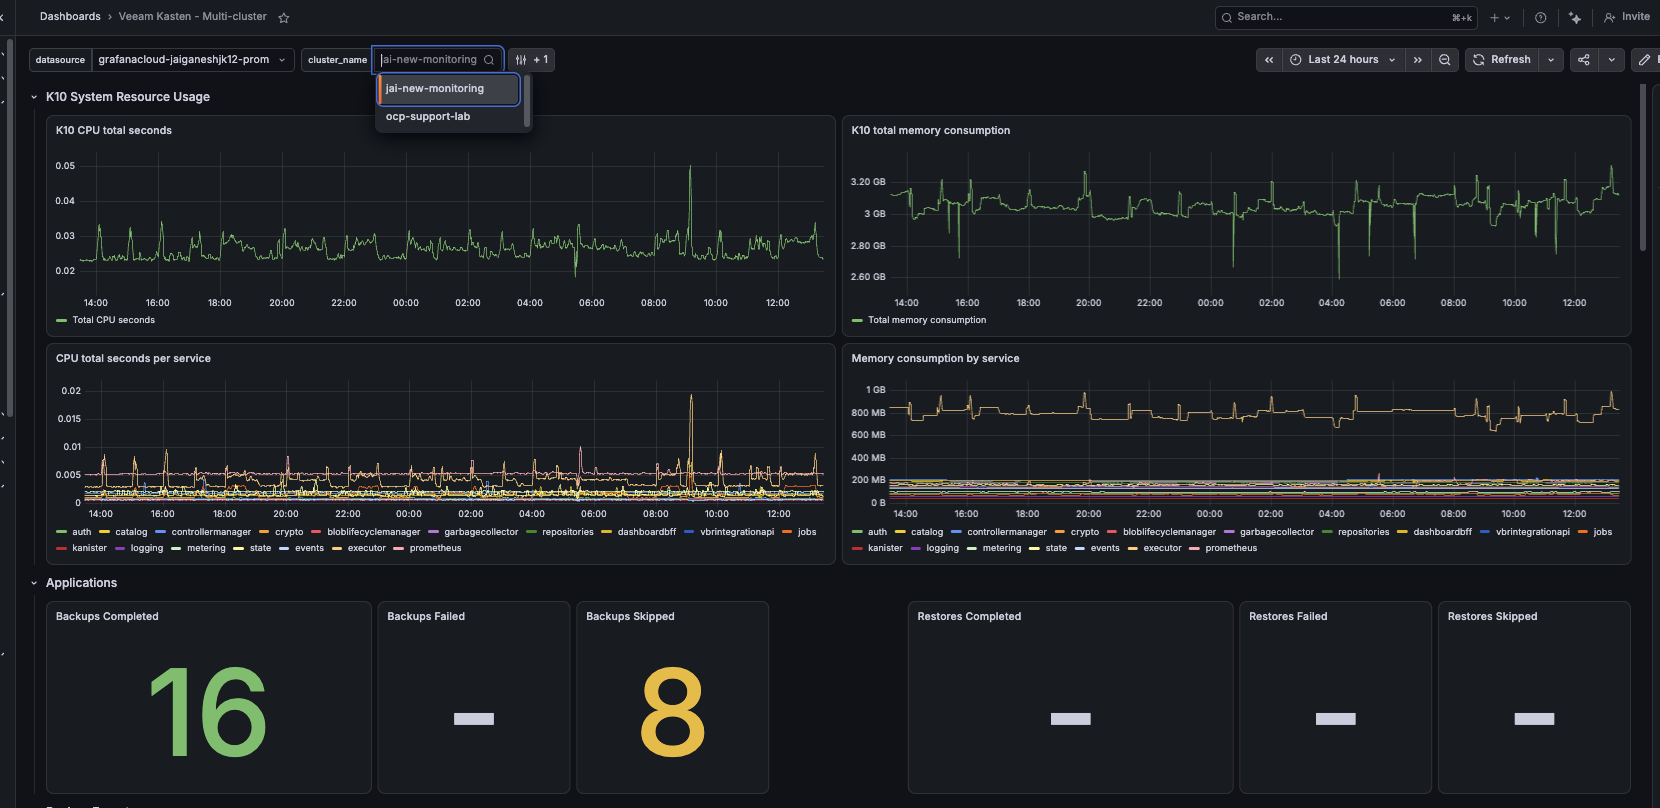Open the Last 24 hours time range picker
Viewport: 1660px width, 808px height.
click(1343, 60)
